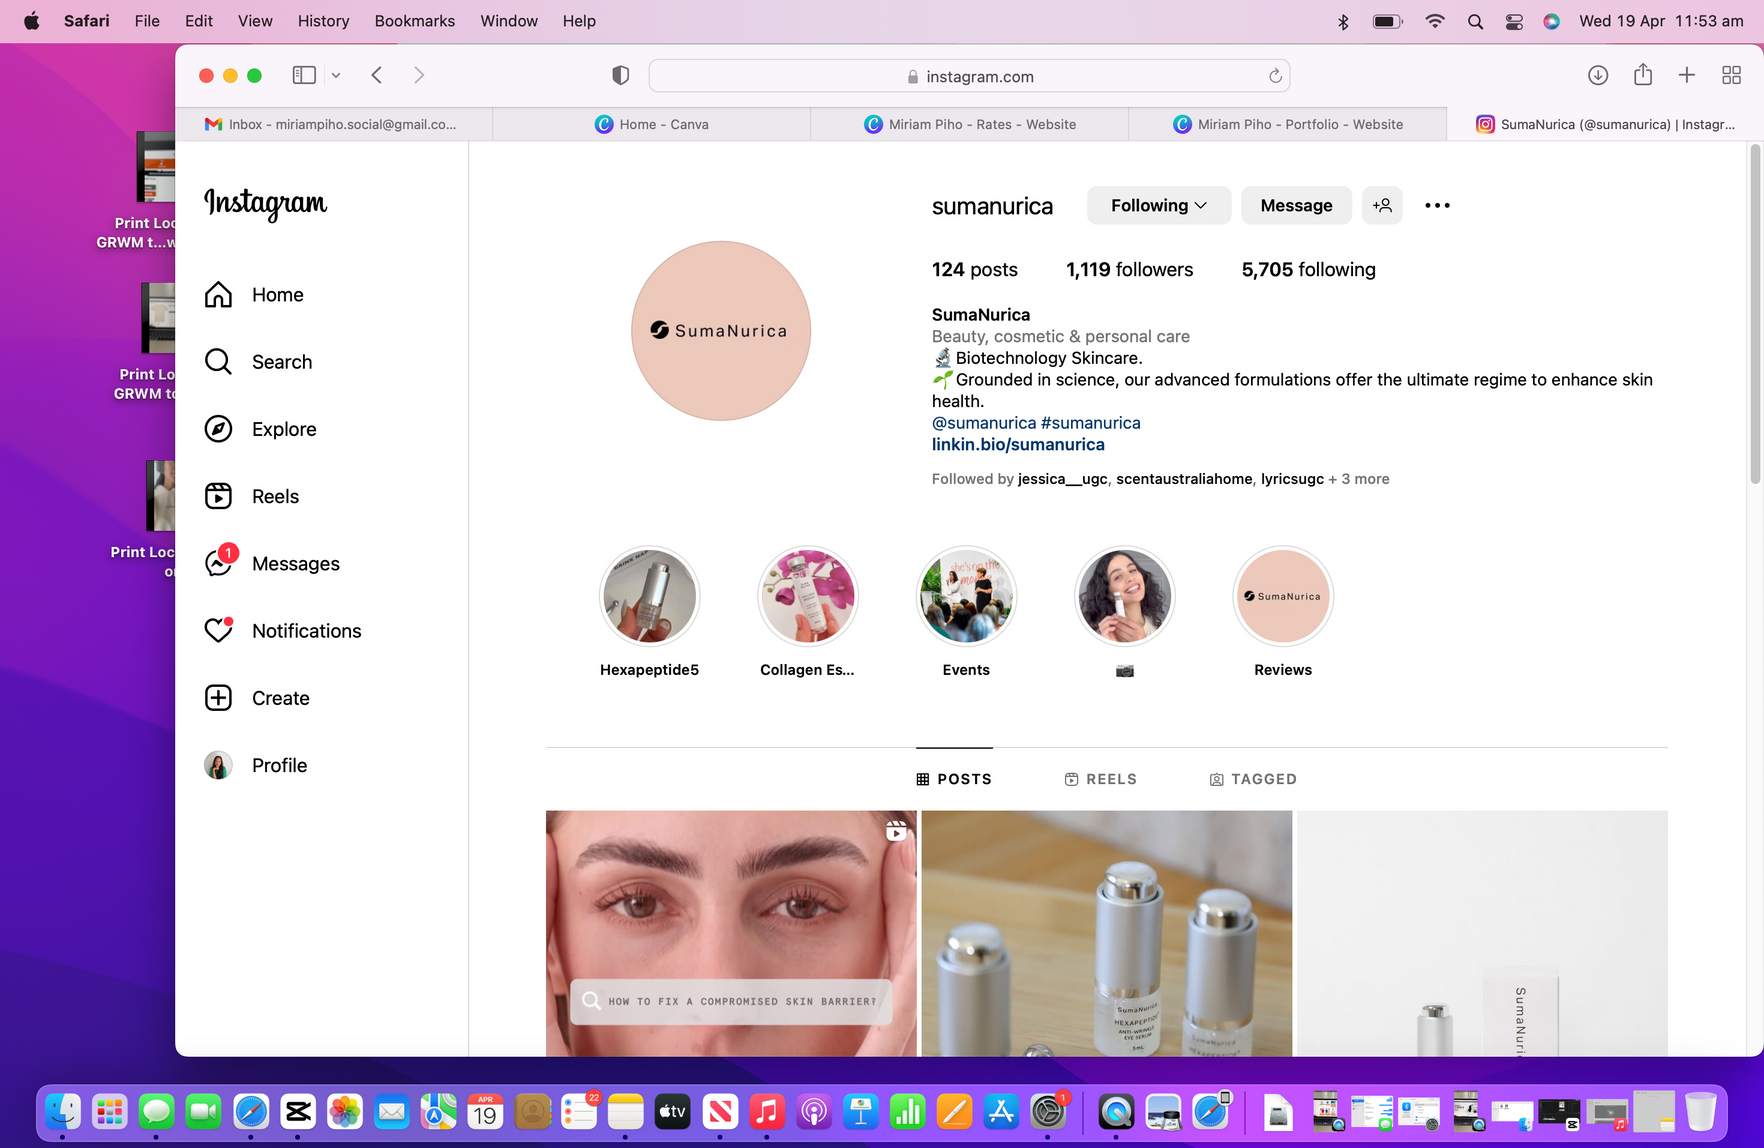1764x1148 pixels.
Task: Go forward with Safari's forward arrow
Action: [419, 75]
